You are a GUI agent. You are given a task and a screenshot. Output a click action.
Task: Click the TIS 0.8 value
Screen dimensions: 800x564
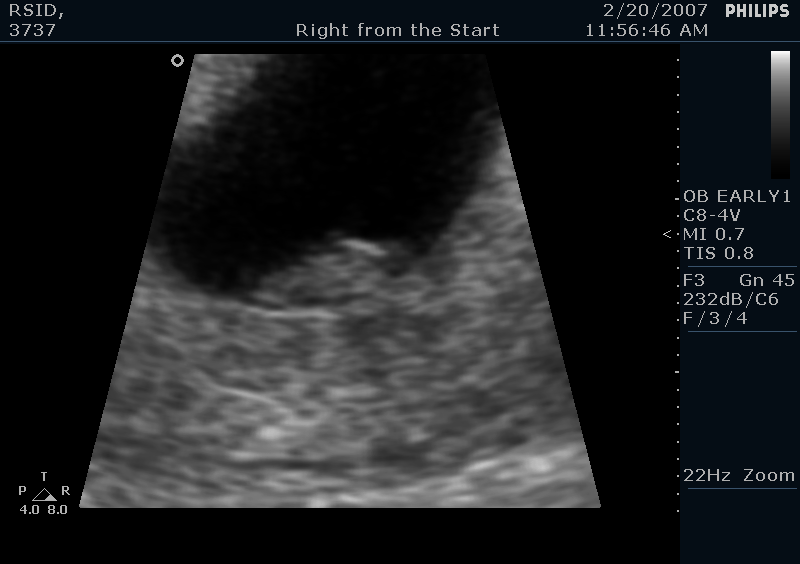(x=718, y=253)
